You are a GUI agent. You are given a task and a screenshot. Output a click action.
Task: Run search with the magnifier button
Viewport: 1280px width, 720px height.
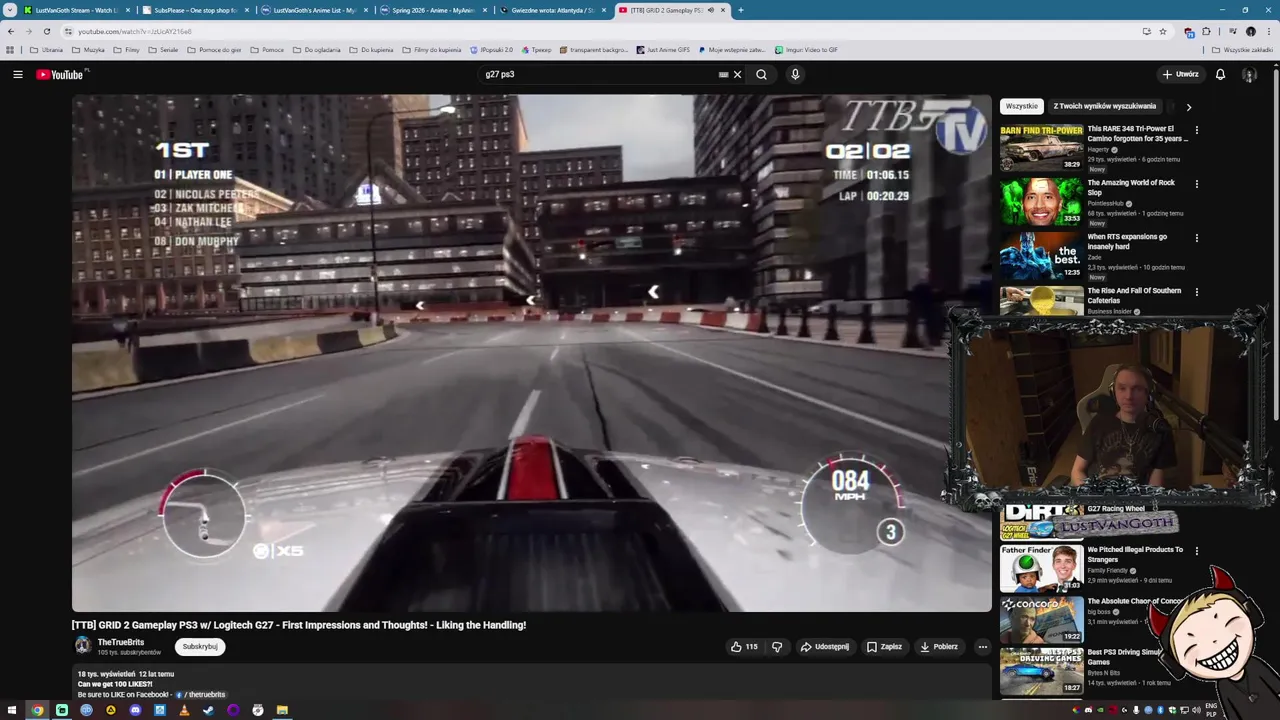(761, 74)
